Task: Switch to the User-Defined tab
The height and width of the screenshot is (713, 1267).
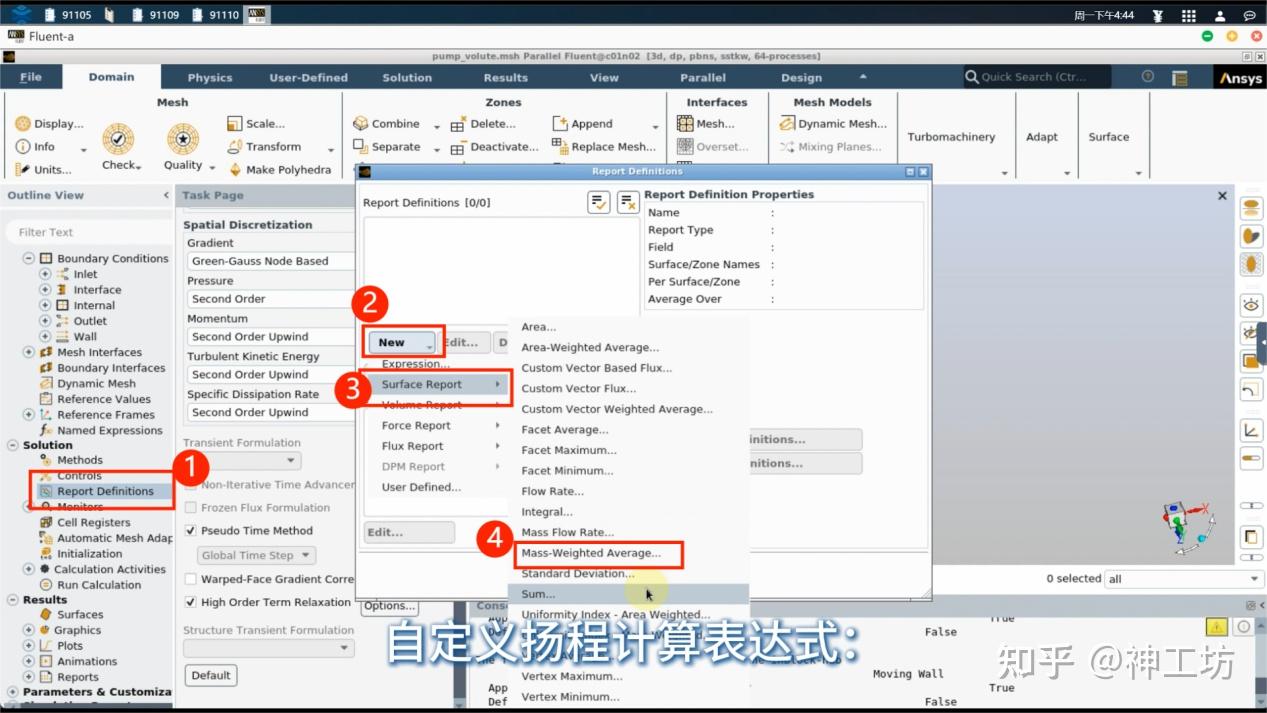Action: pyautogui.click(x=309, y=78)
